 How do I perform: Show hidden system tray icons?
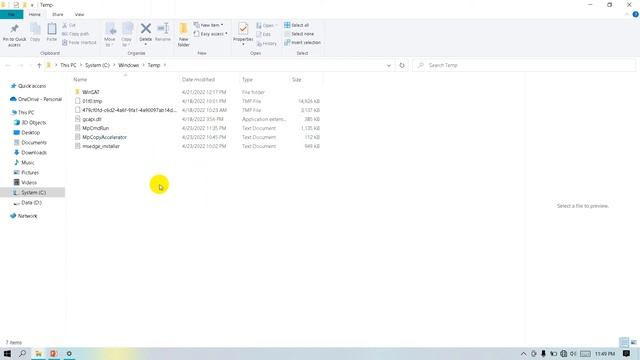(x=523, y=353)
